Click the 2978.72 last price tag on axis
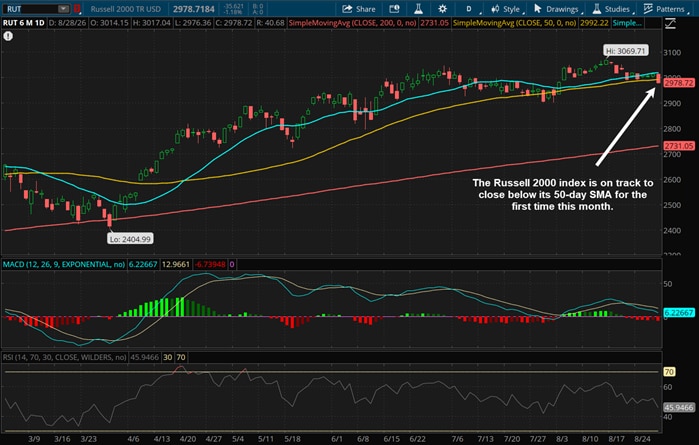The width and height of the screenshot is (699, 445). [x=678, y=83]
